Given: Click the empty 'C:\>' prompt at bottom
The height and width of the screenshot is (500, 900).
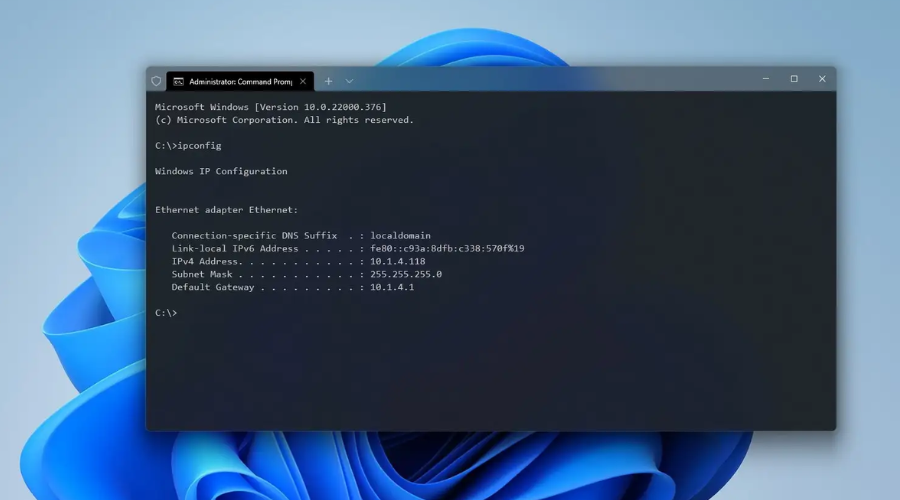Looking at the screenshot, I should pyautogui.click(x=166, y=313).
